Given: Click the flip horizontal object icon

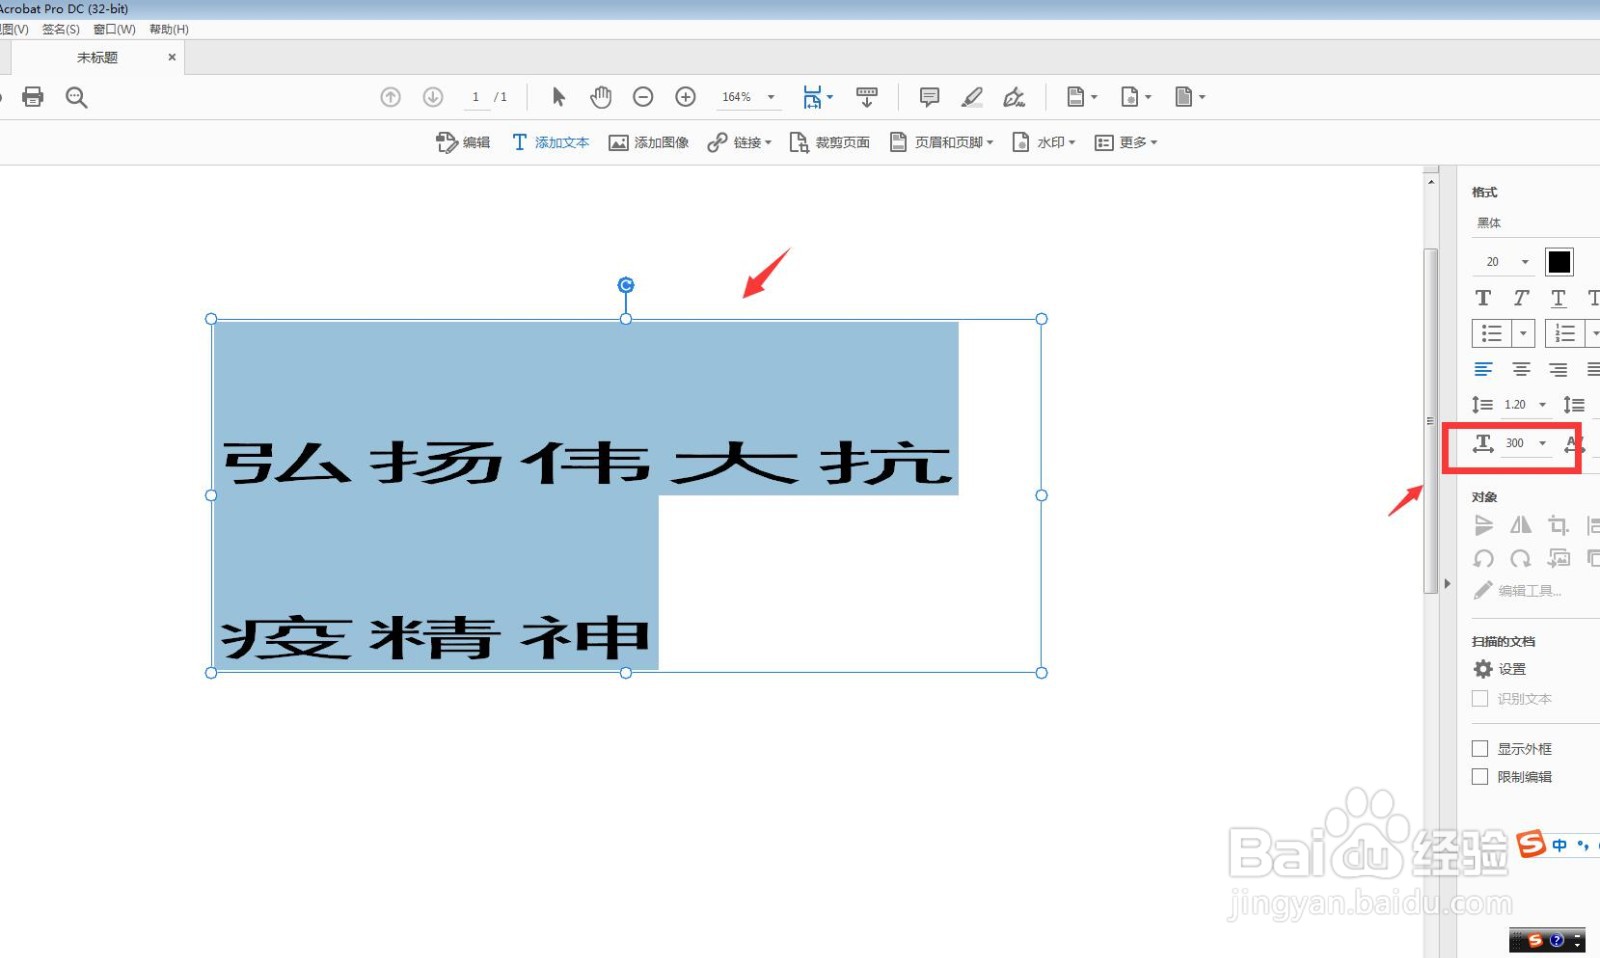Looking at the screenshot, I should pos(1521,525).
